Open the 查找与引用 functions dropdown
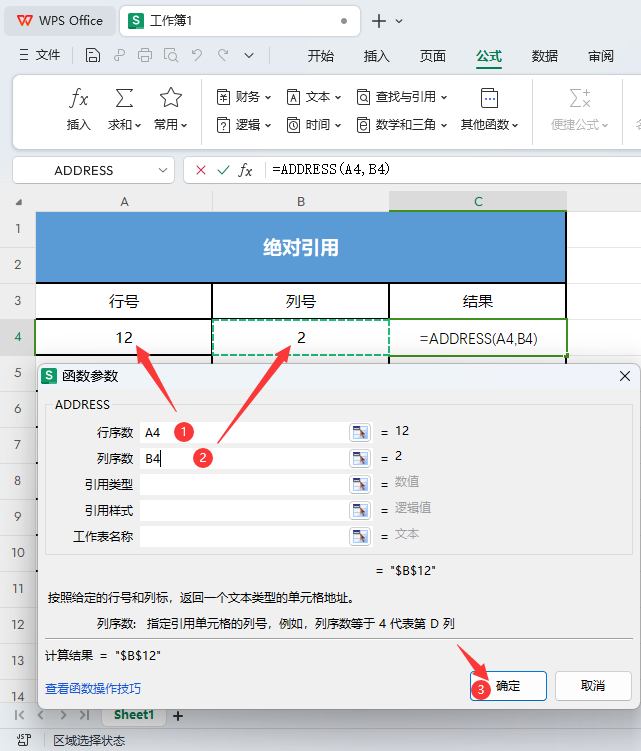 tap(402, 97)
